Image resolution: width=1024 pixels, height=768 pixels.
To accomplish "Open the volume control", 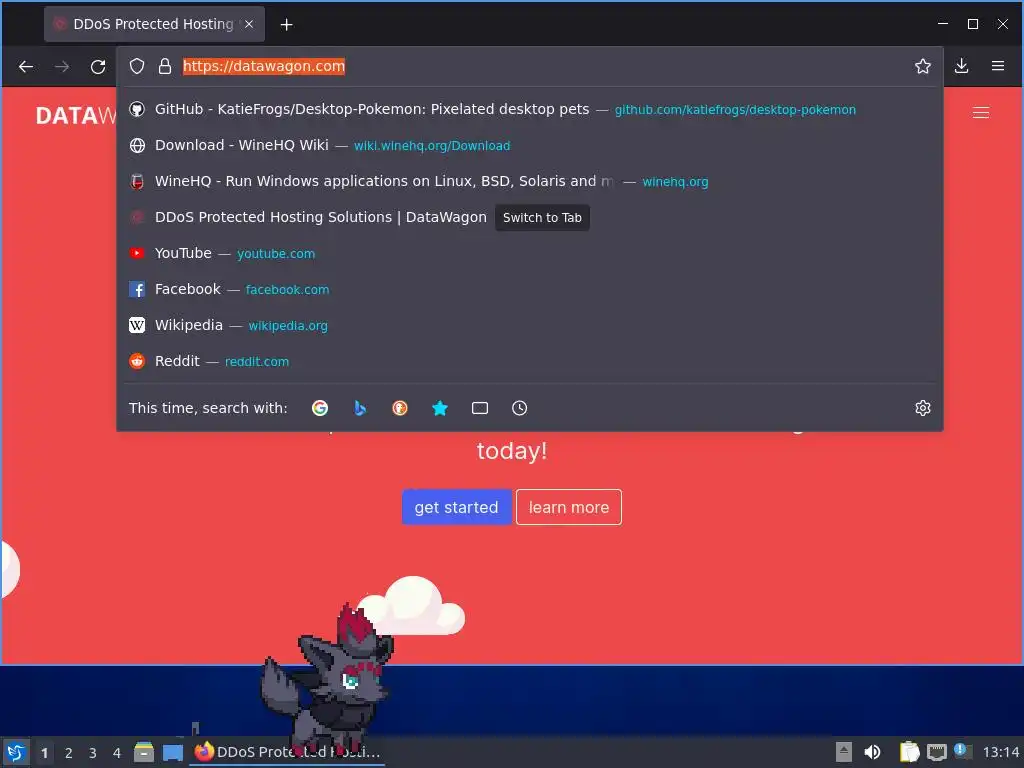I will pyautogui.click(x=872, y=752).
